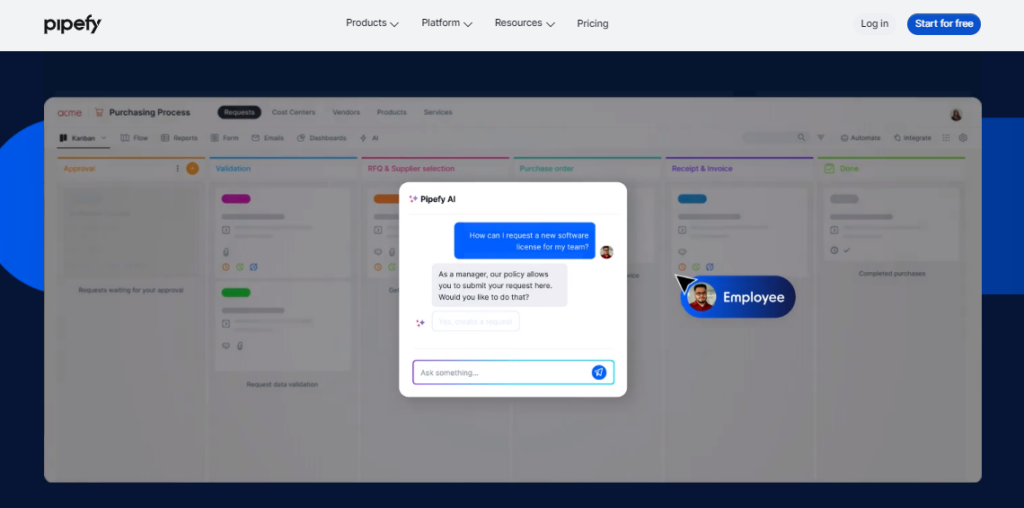Viewport: 1024px width, 508px height.
Task: Click the comment icon on Validation's green card
Action: pos(226,346)
